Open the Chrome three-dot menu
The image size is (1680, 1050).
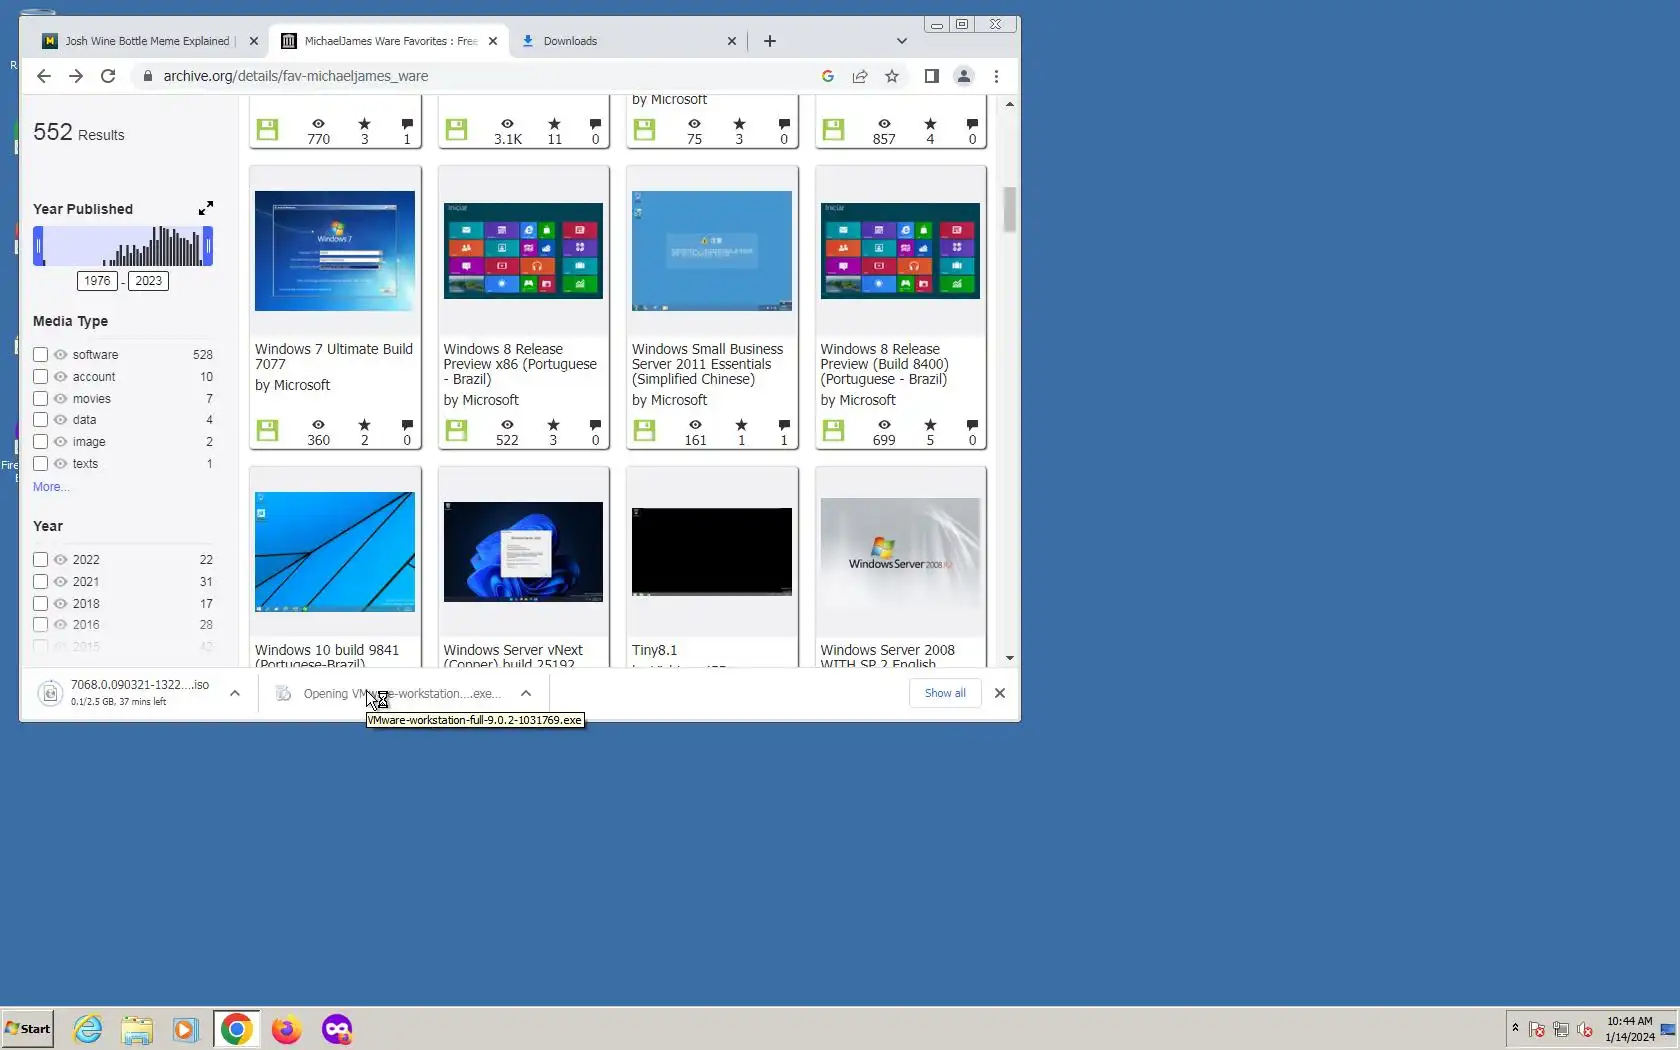point(996,76)
